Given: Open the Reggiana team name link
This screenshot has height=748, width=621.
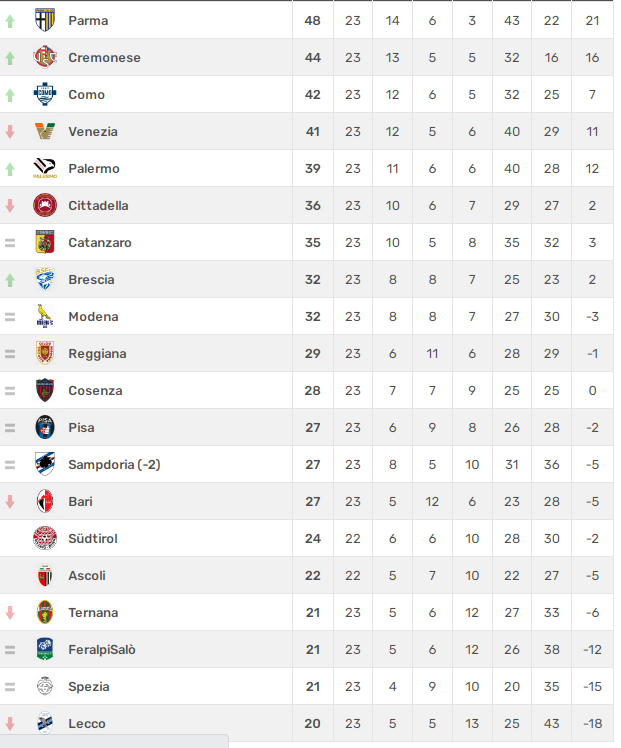Looking at the screenshot, I should coord(97,354).
